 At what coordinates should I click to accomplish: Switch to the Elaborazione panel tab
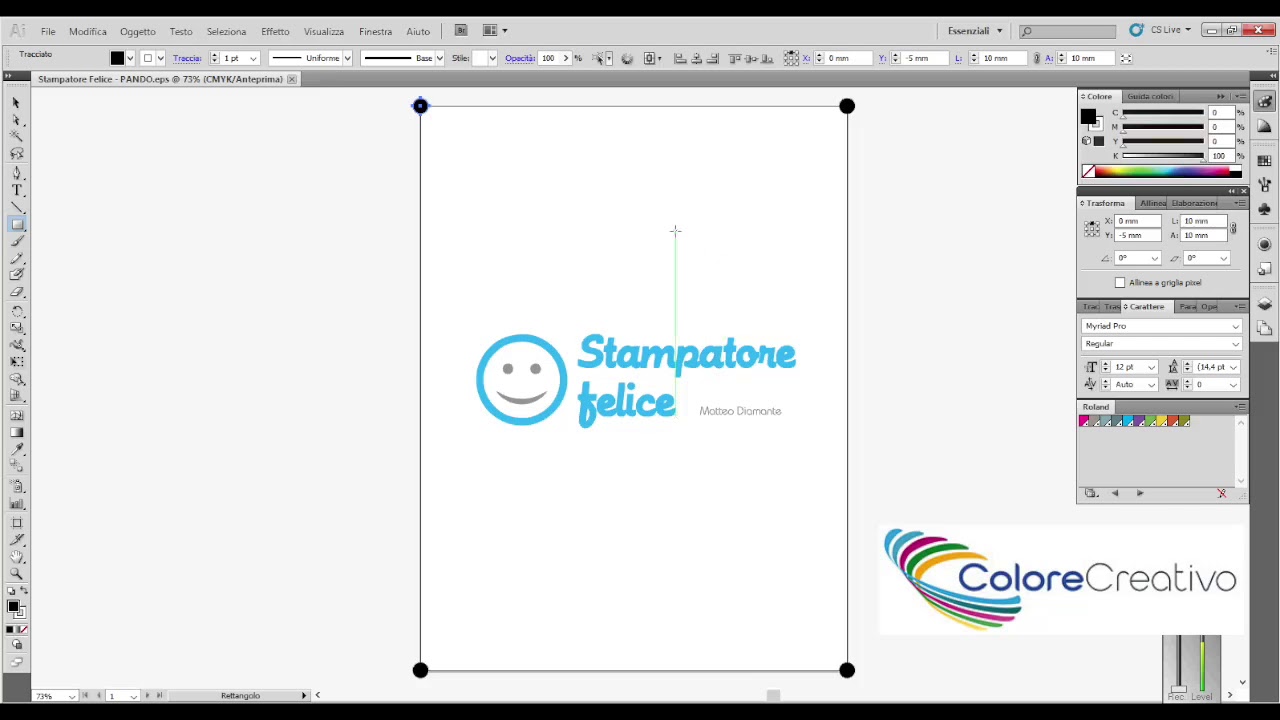coord(1194,203)
